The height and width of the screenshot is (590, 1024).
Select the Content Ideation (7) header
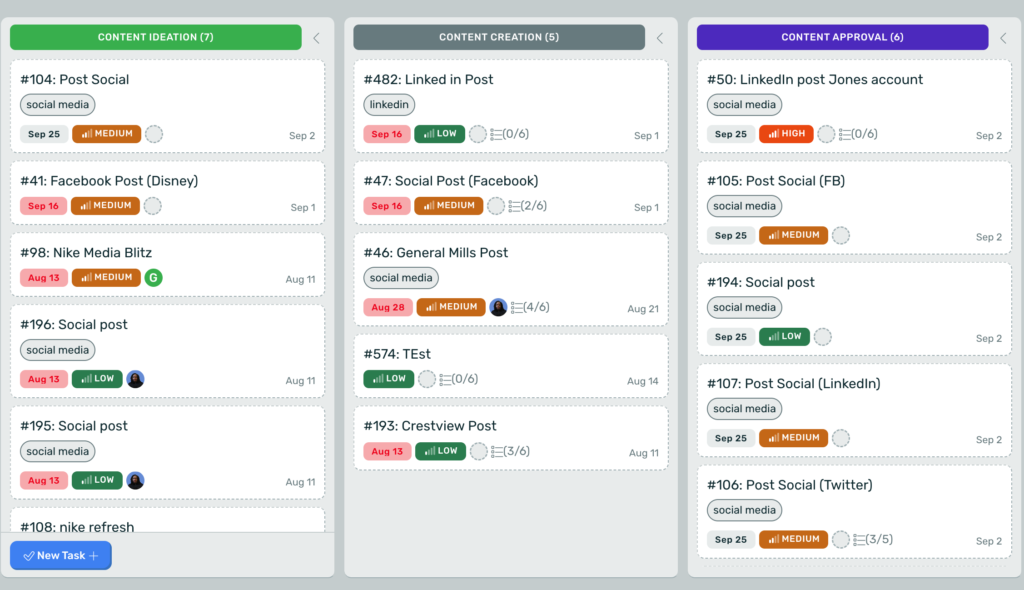point(155,37)
